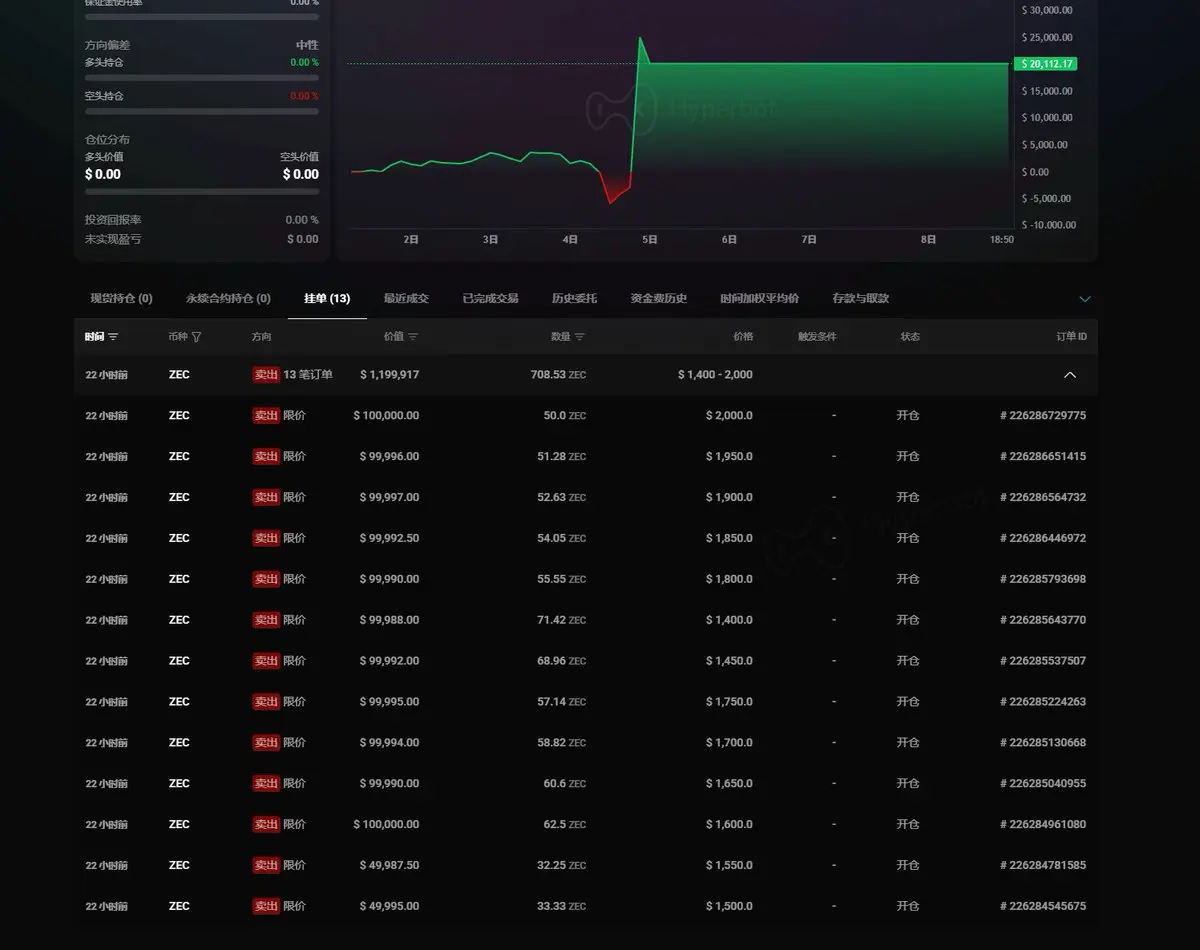The height and width of the screenshot is (950, 1200).
Task: Click the 卖出 badge in the 13 笔订单 row
Action: coord(266,375)
